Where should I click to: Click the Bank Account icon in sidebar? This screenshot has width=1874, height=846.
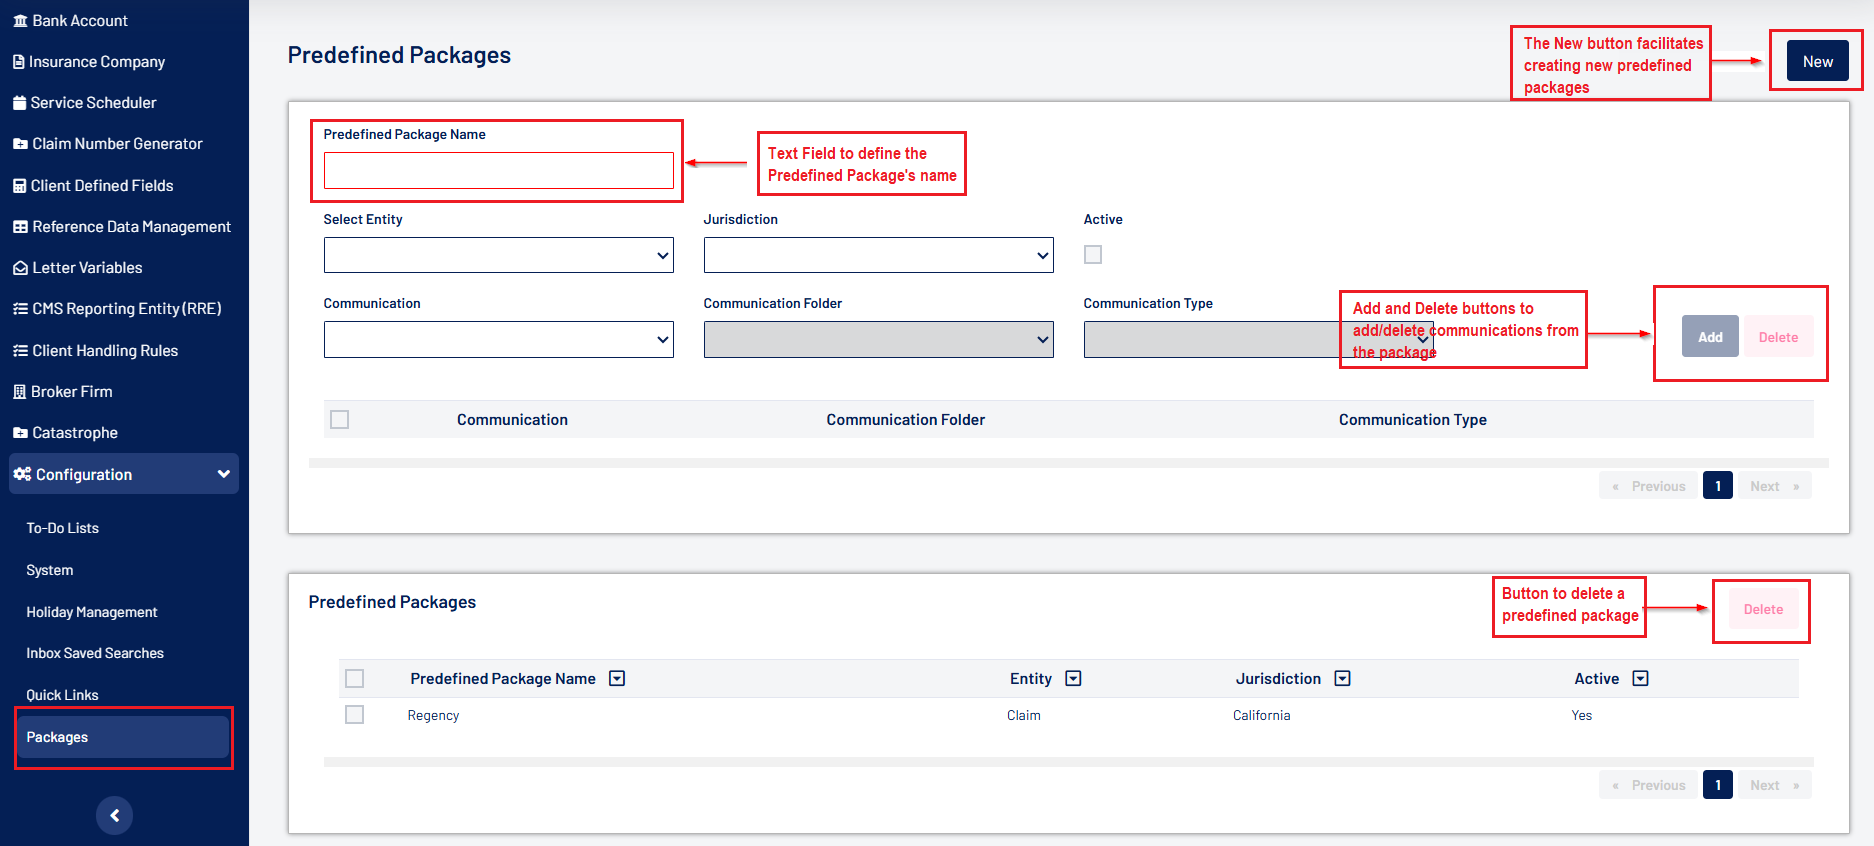pyautogui.click(x=20, y=21)
